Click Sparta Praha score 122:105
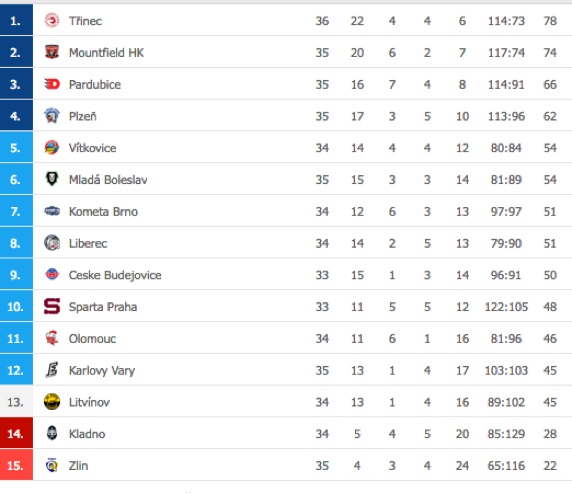 tap(506, 307)
